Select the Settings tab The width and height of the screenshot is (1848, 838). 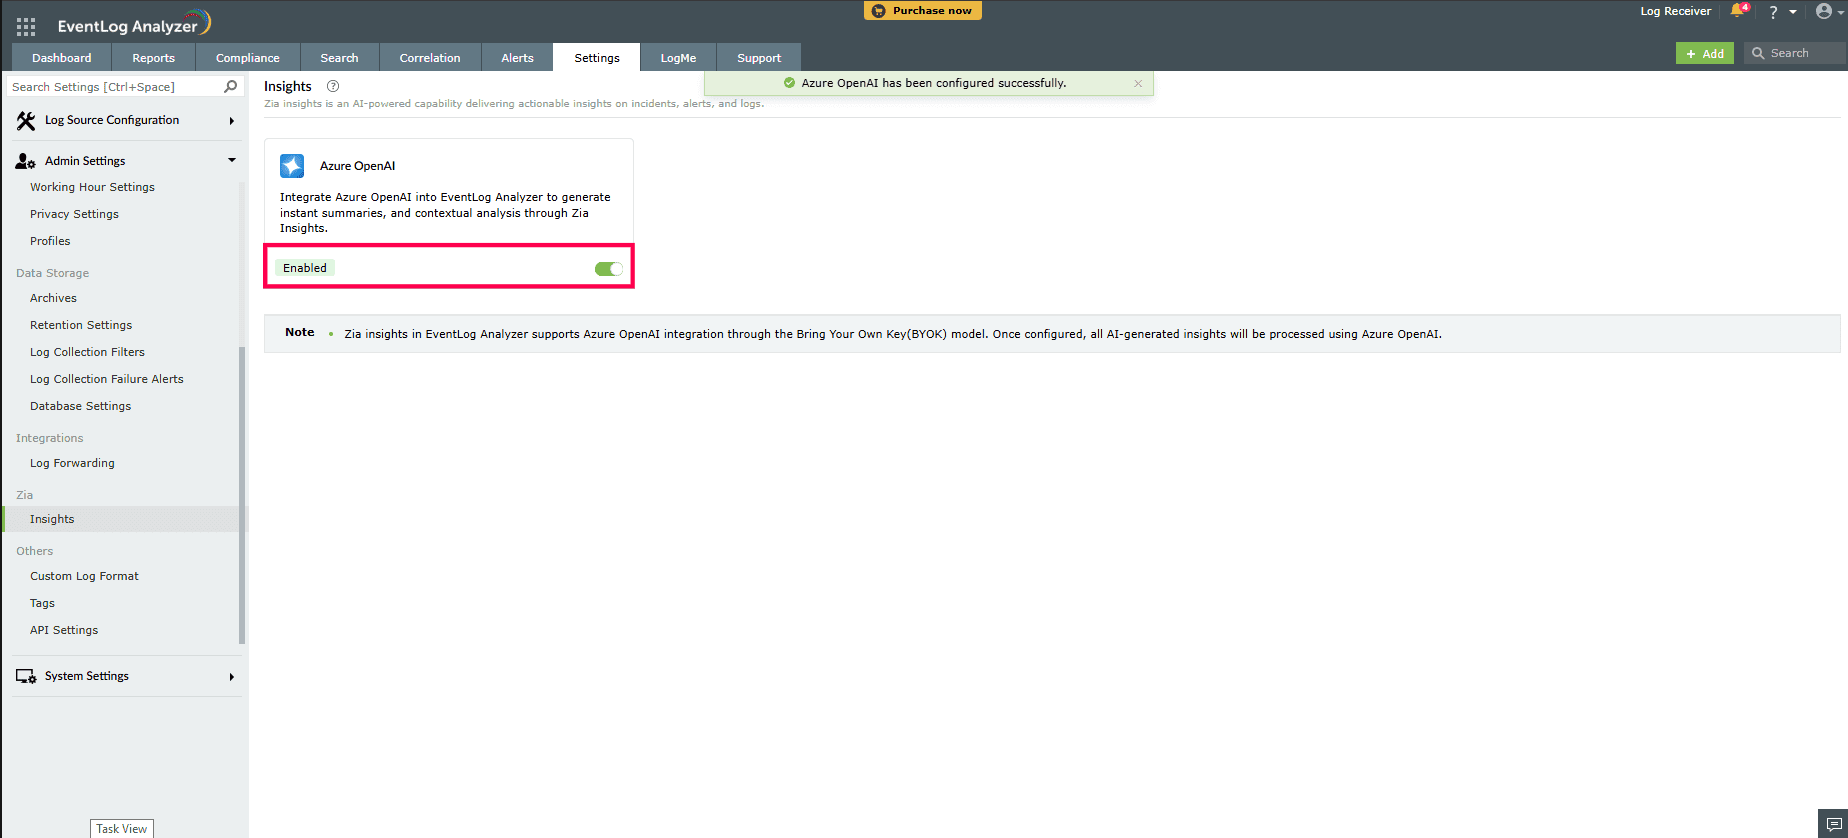[x=597, y=58]
